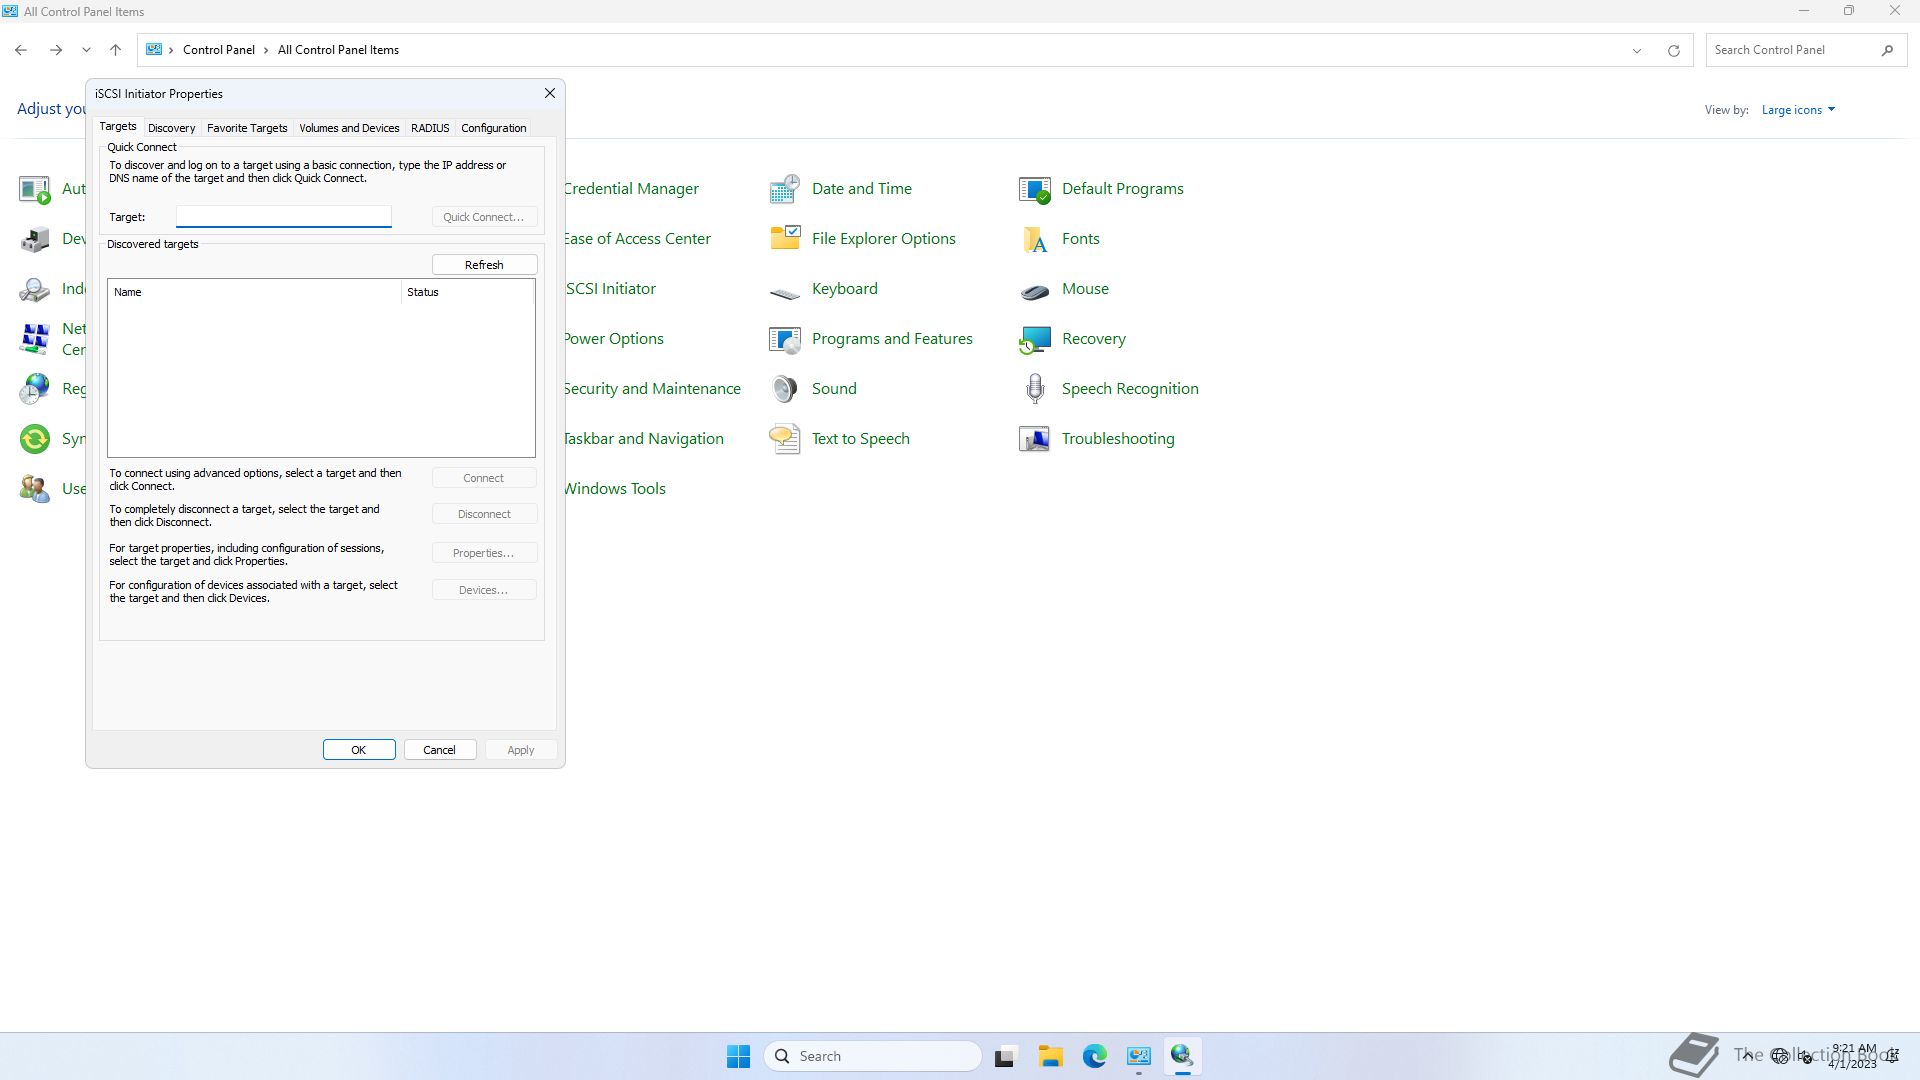Click the Keyboard icon

click(785, 291)
